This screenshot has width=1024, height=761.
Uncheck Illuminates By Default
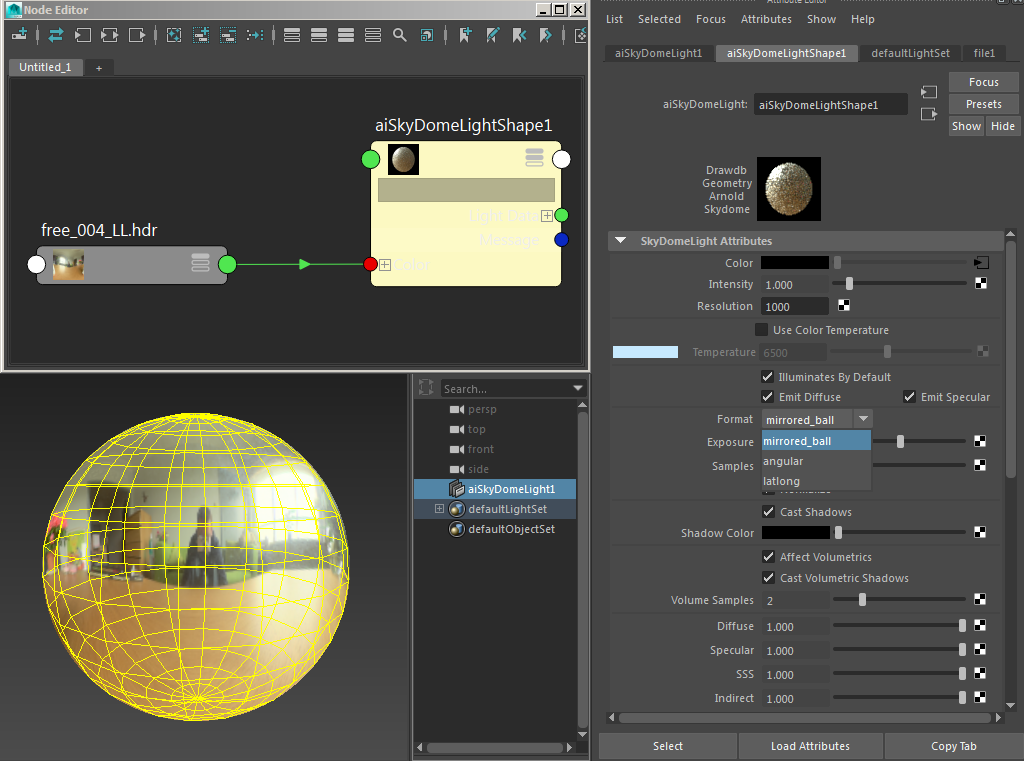(x=768, y=377)
